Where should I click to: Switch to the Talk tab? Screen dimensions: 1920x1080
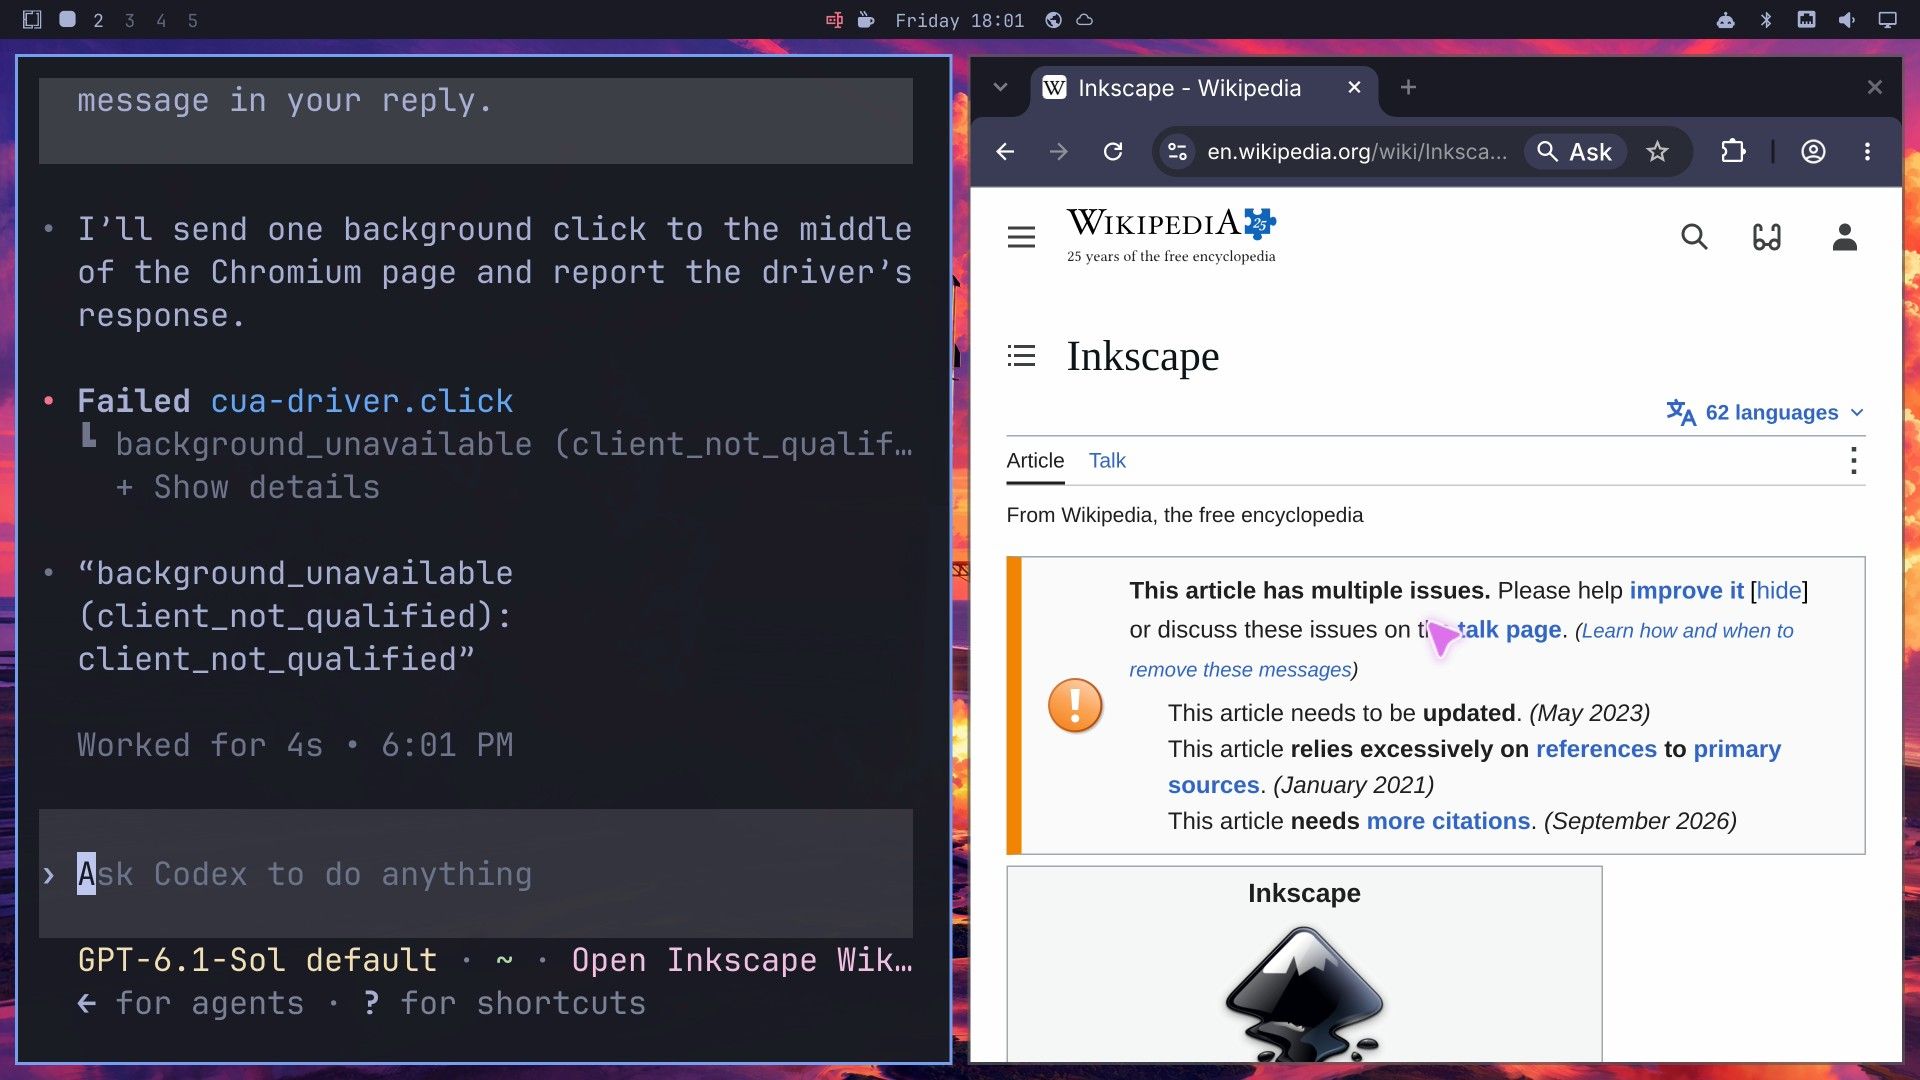1107,461
